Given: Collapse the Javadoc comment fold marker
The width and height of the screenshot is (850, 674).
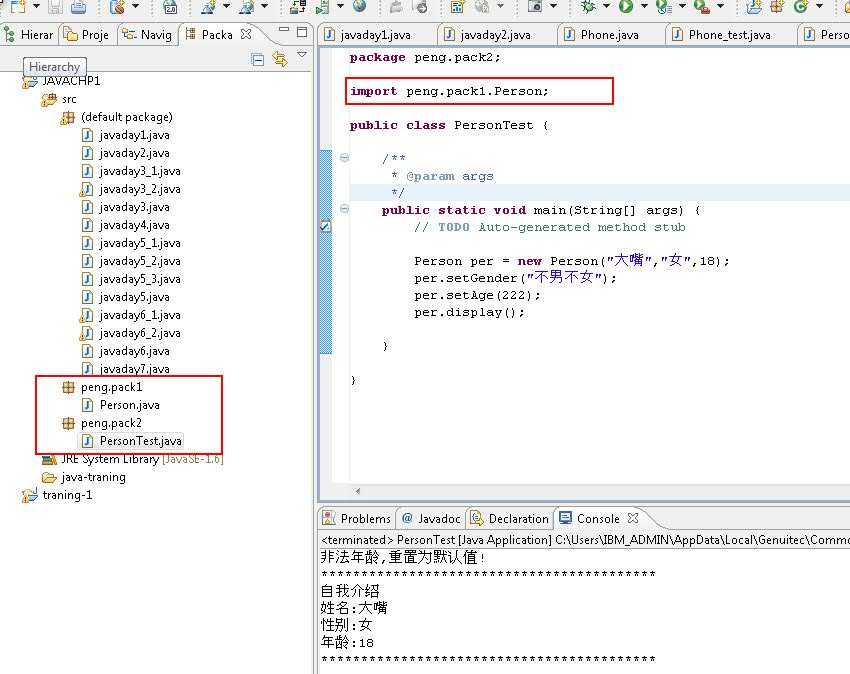Looking at the screenshot, I should point(344,158).
